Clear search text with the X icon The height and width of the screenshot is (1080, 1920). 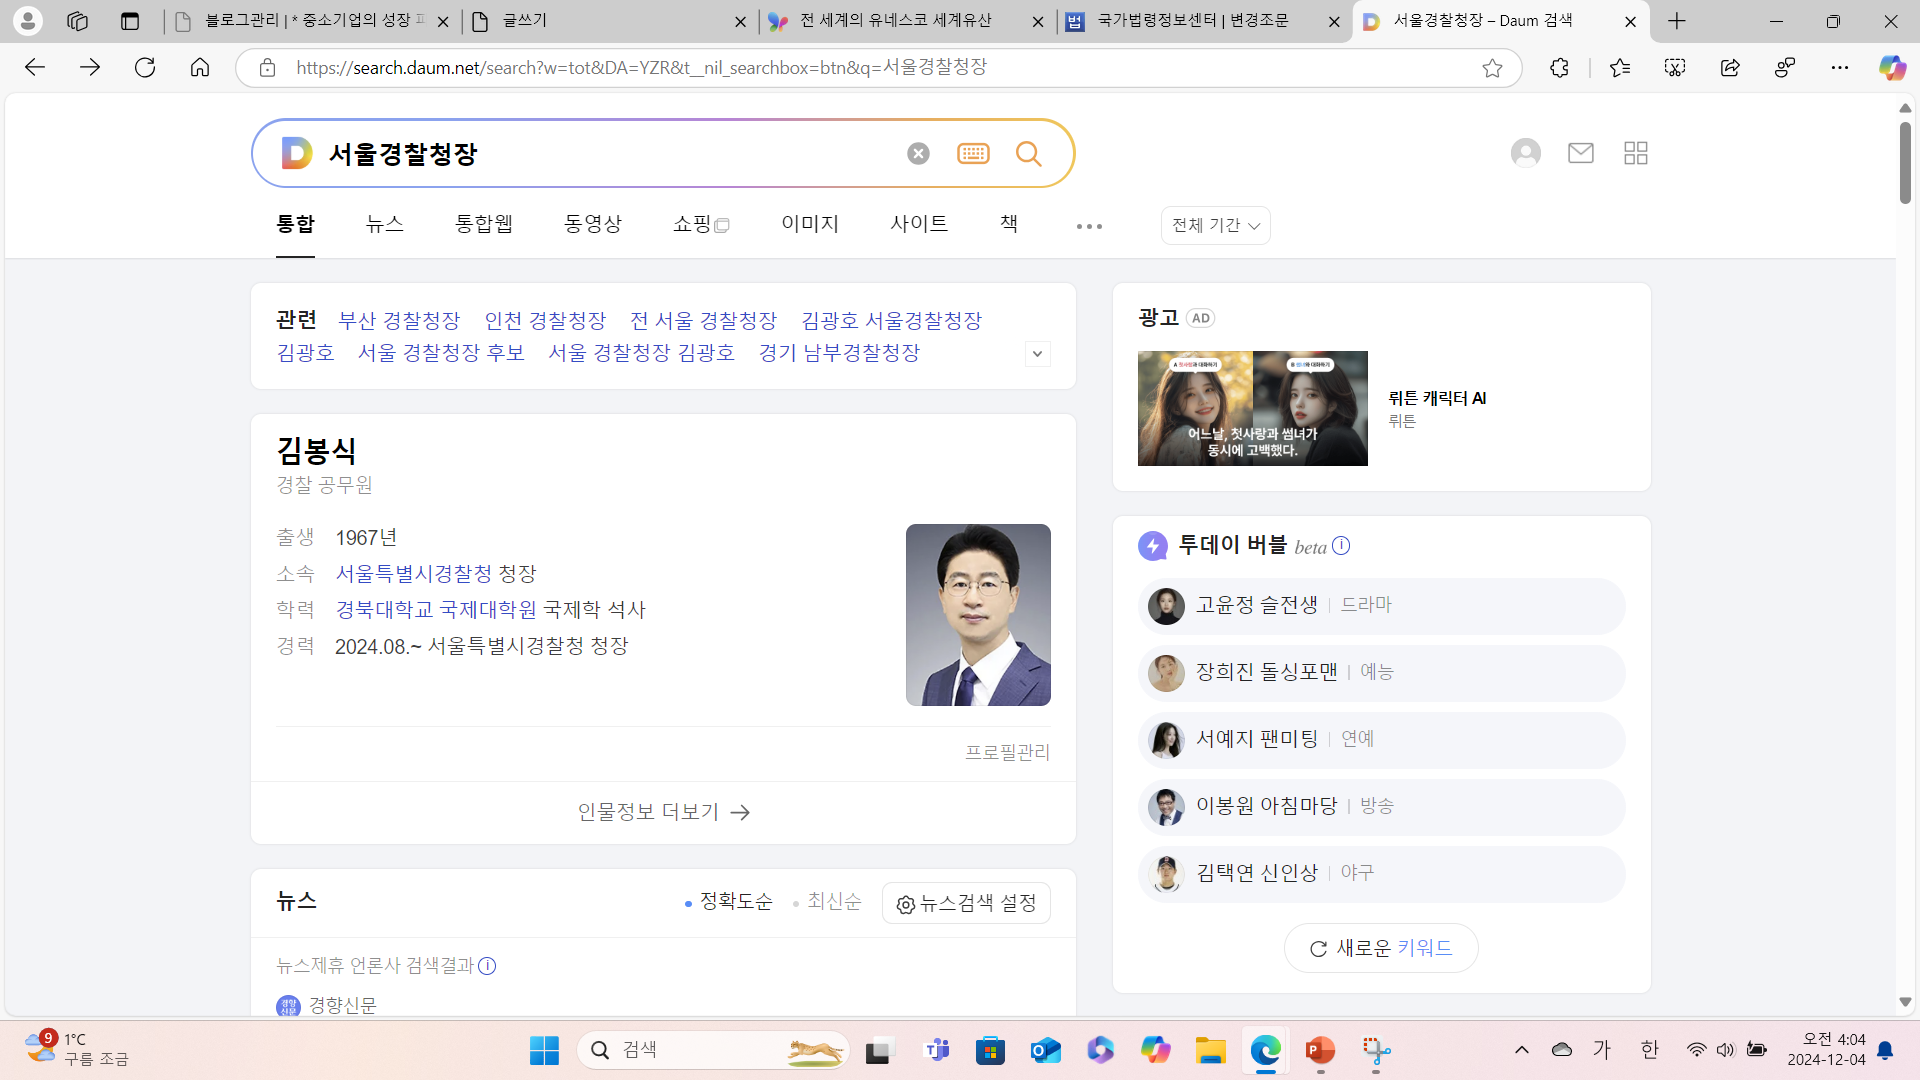coord(918,153)
